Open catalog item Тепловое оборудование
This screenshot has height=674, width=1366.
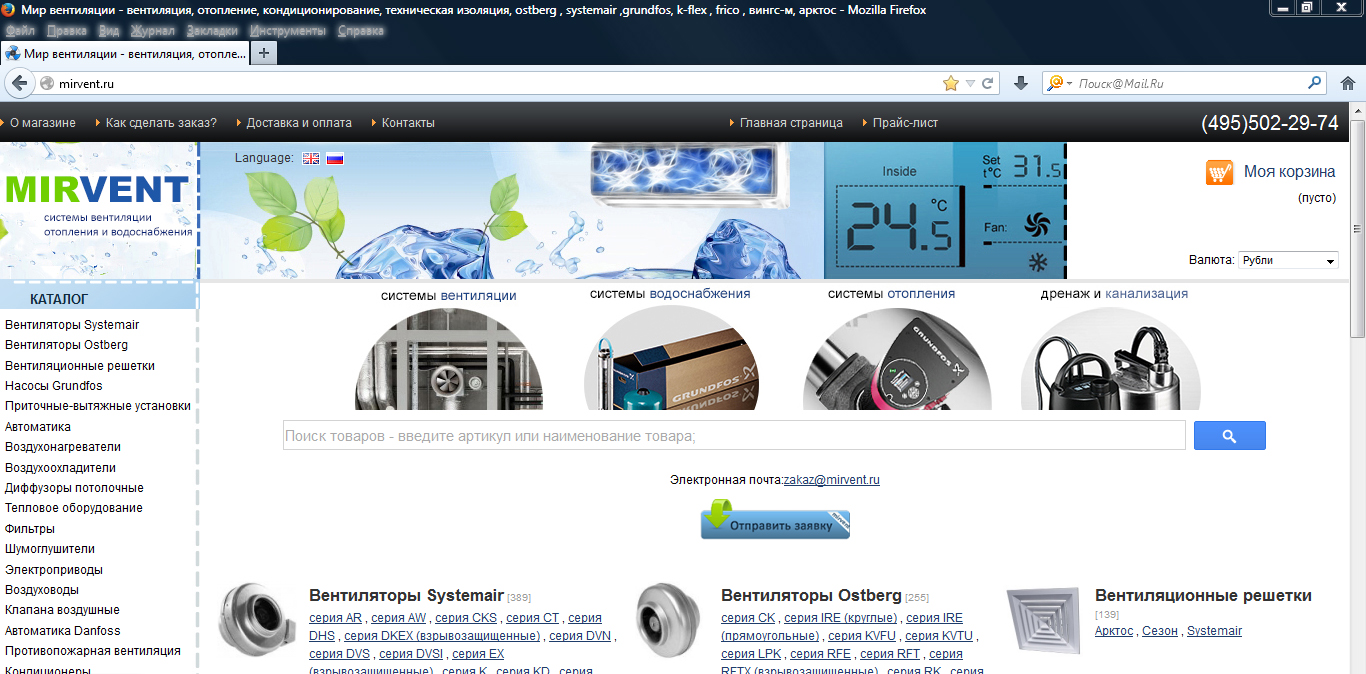pyautogui.click(x=74, y=508)
